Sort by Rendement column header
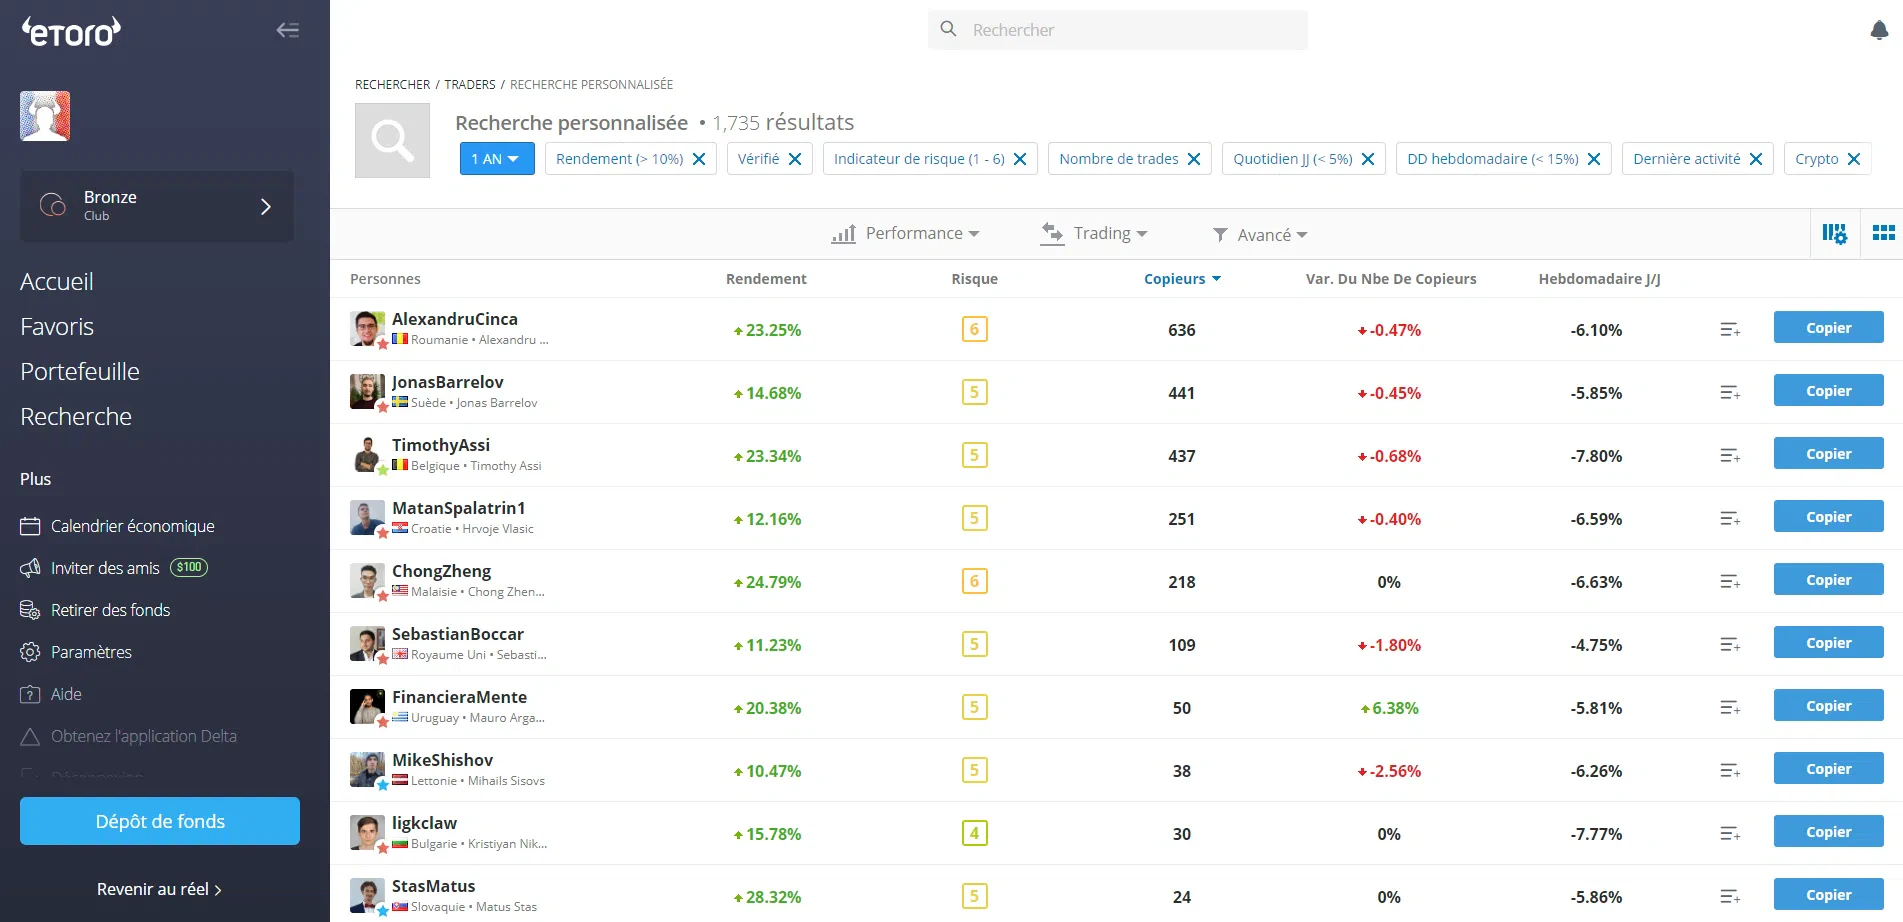The height and width of the screenshot is (922, 1903). click(766, 279)
